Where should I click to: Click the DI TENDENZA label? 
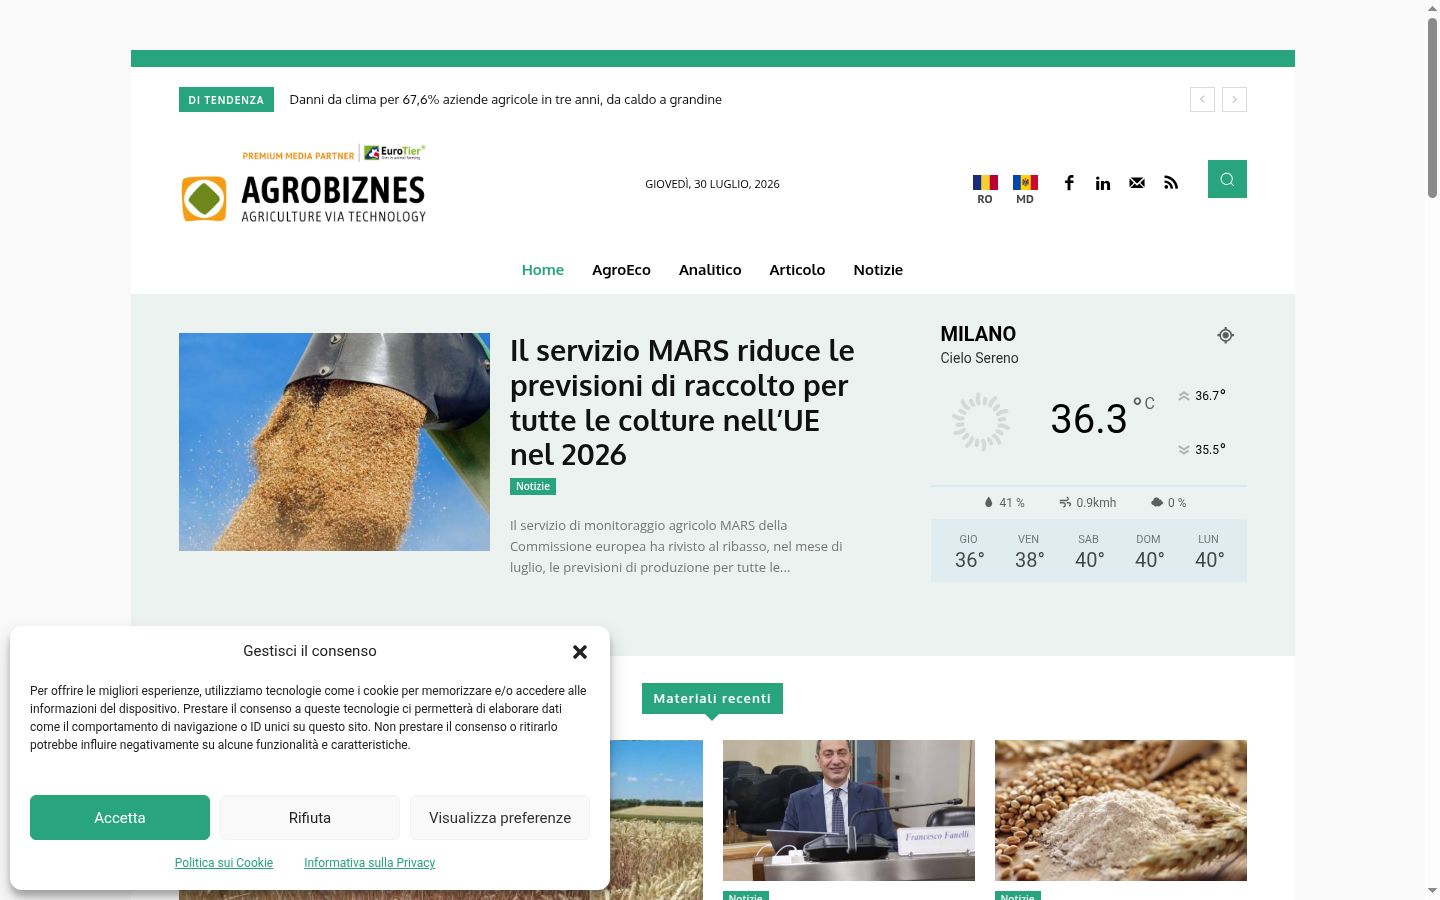click(x=226, y=100)
